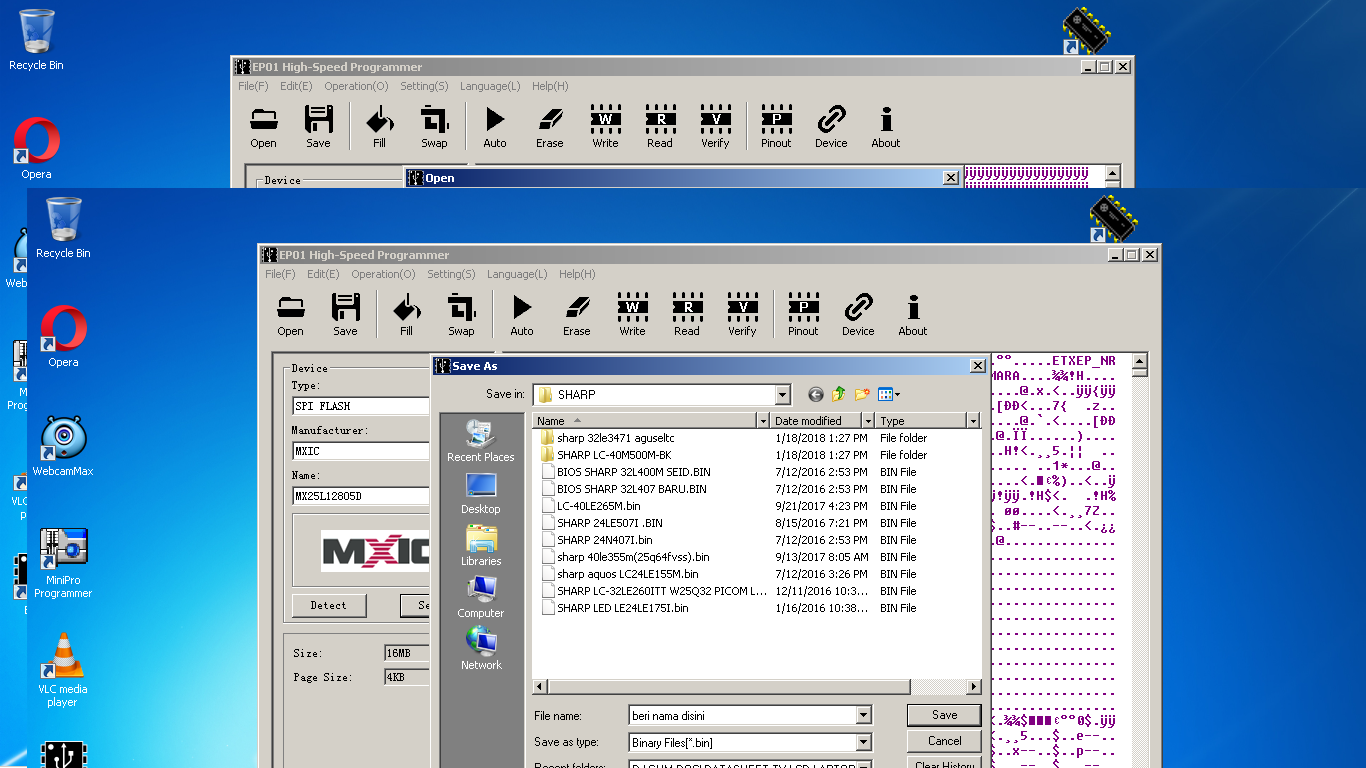The image size is (1366, 768).
Task: Select file 'sharp aquos LC24LE155M.bin'
Action: click(x=619, y=574)
